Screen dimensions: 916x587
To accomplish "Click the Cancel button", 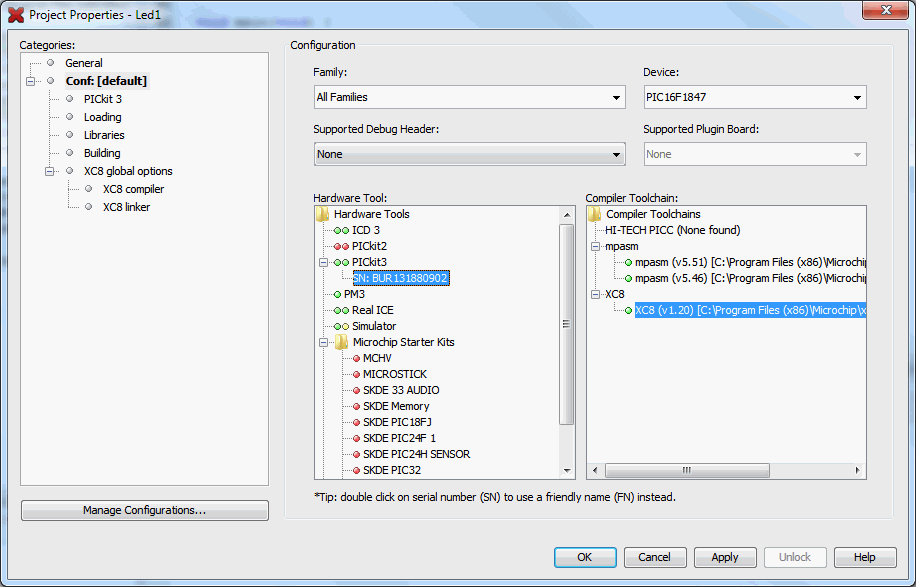I will [x=654, y=558].
